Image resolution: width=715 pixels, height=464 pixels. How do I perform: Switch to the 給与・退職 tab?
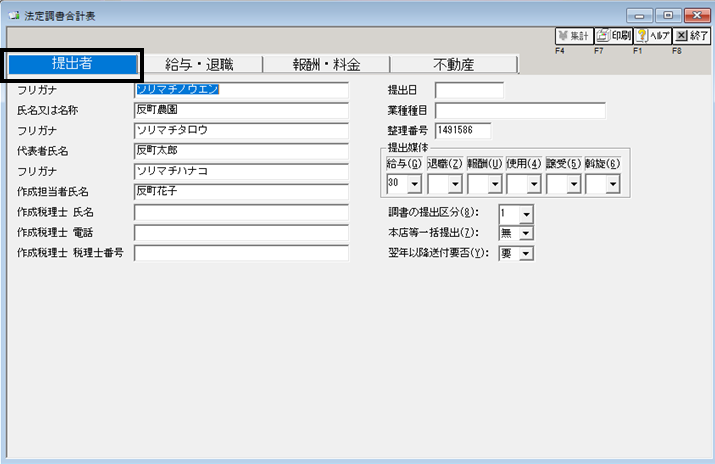point(199,65)
